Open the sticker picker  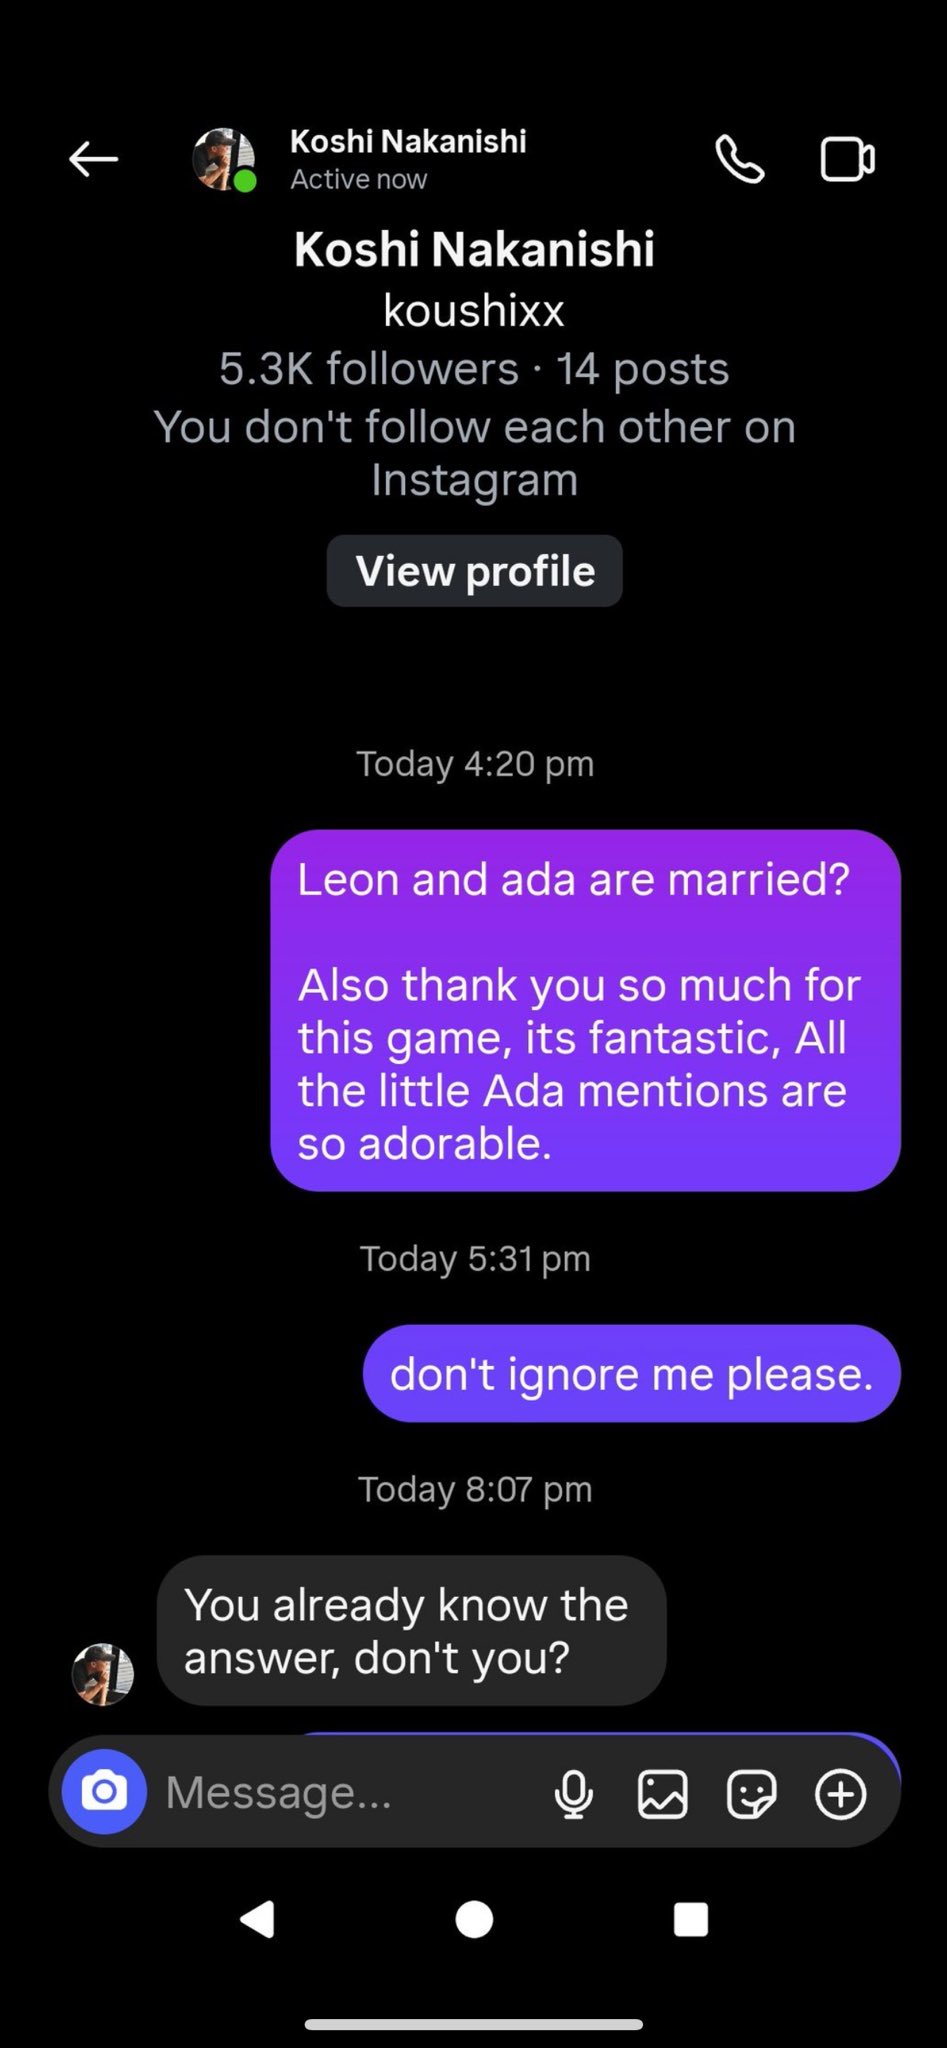(x=751, y=1793)
